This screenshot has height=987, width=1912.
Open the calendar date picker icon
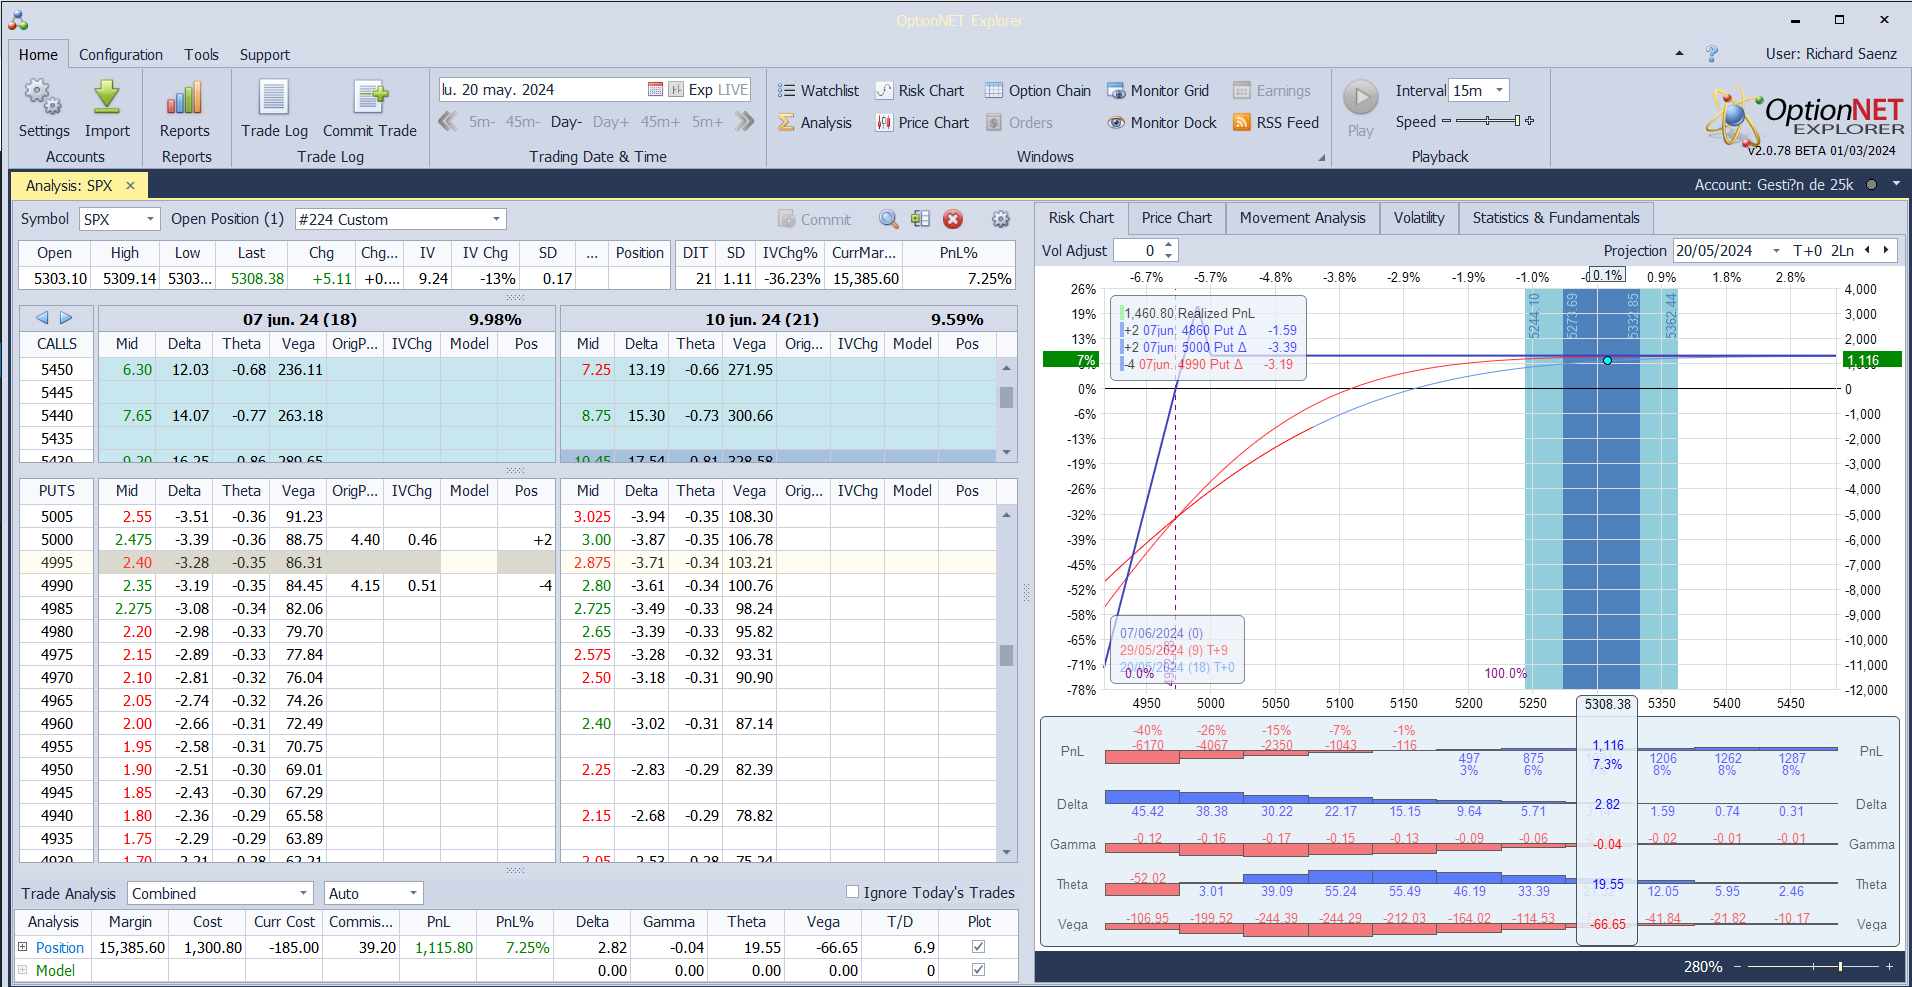pyautogui.click(x=655, y=90)
